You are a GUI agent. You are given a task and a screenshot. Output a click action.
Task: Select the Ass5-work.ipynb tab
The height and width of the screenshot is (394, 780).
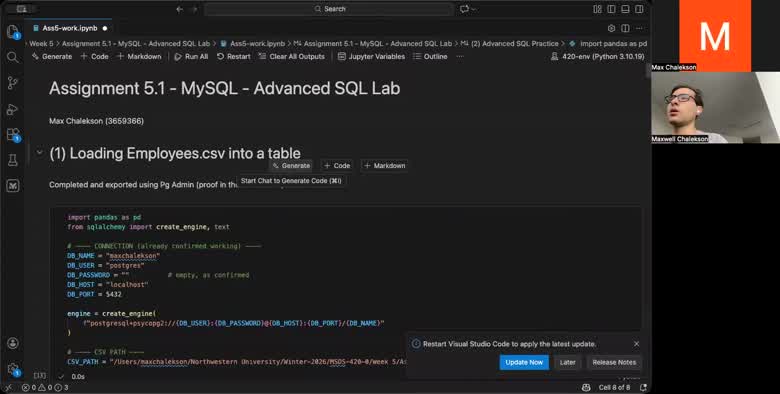click(x=70, y=28)
